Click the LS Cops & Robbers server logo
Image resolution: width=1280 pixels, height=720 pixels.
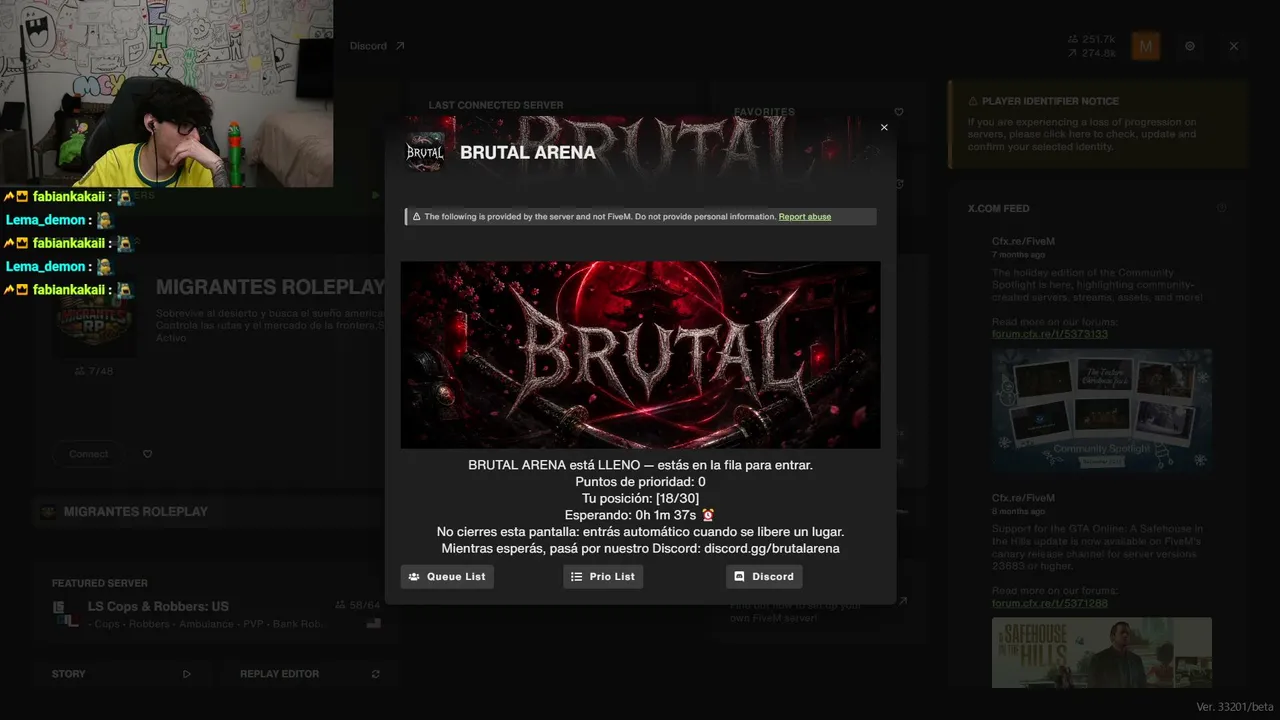[x=66, y=614]
